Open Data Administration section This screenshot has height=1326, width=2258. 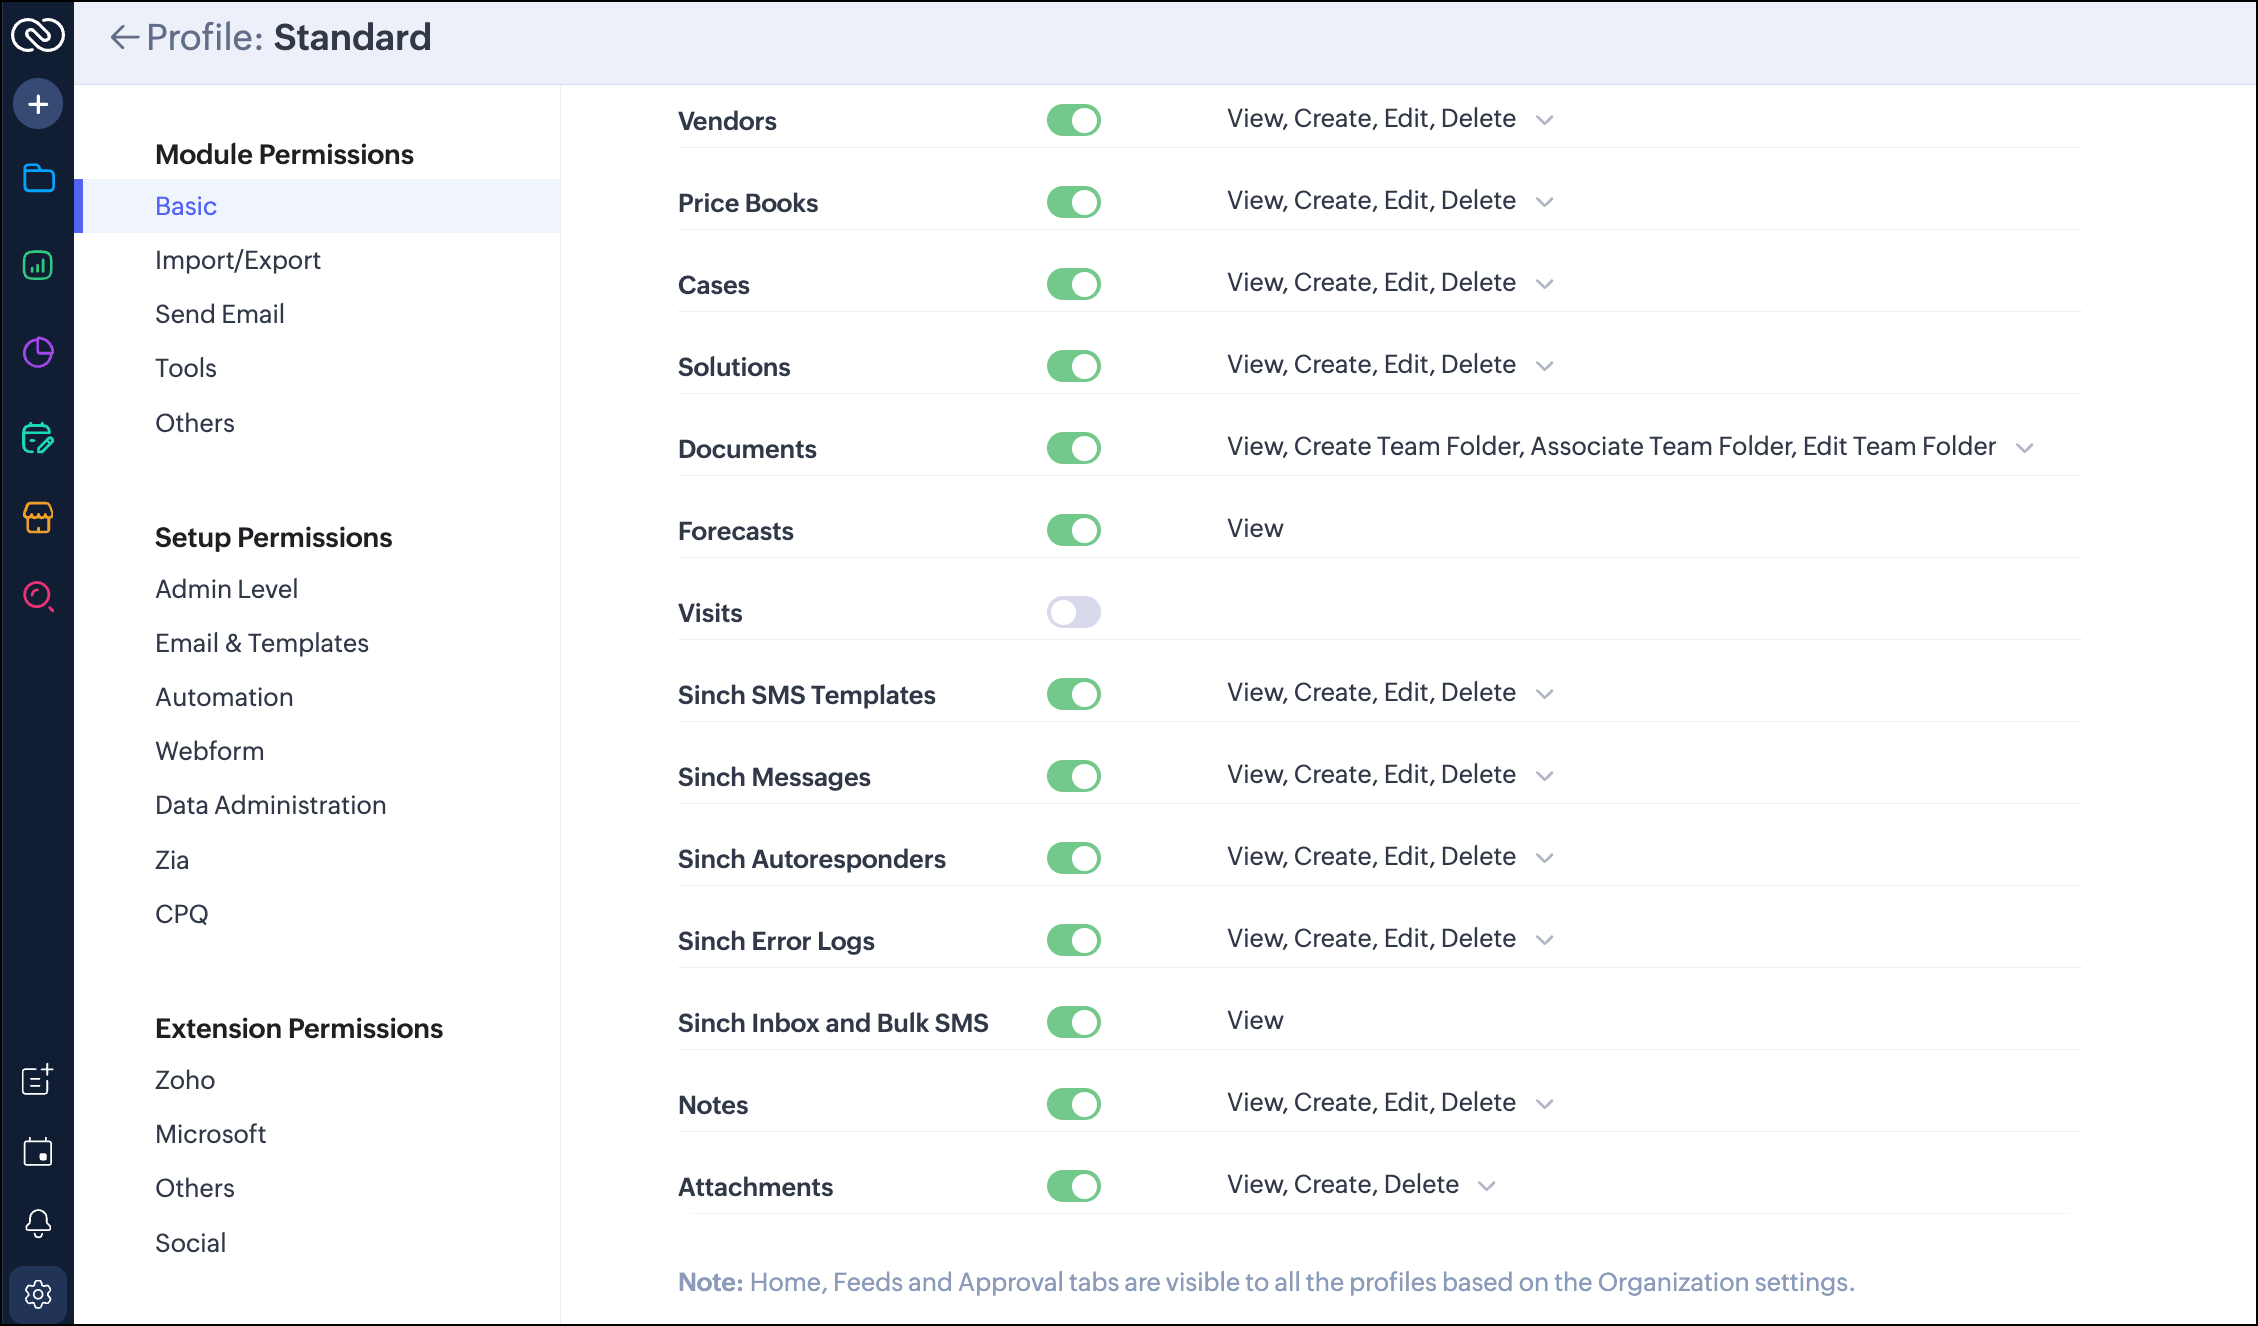tap(270, 805)
